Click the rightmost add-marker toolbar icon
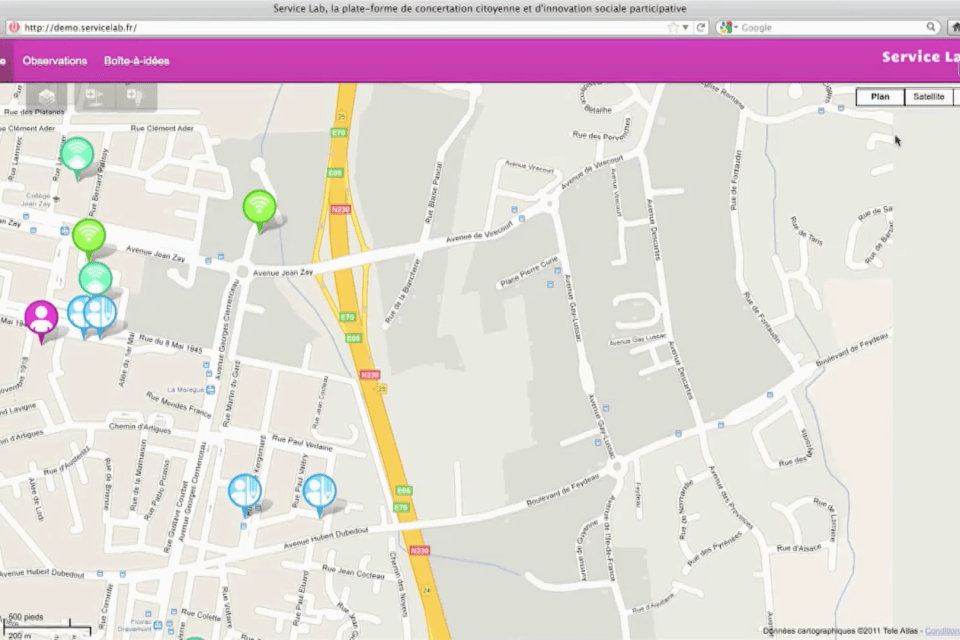 pos(135,96)
